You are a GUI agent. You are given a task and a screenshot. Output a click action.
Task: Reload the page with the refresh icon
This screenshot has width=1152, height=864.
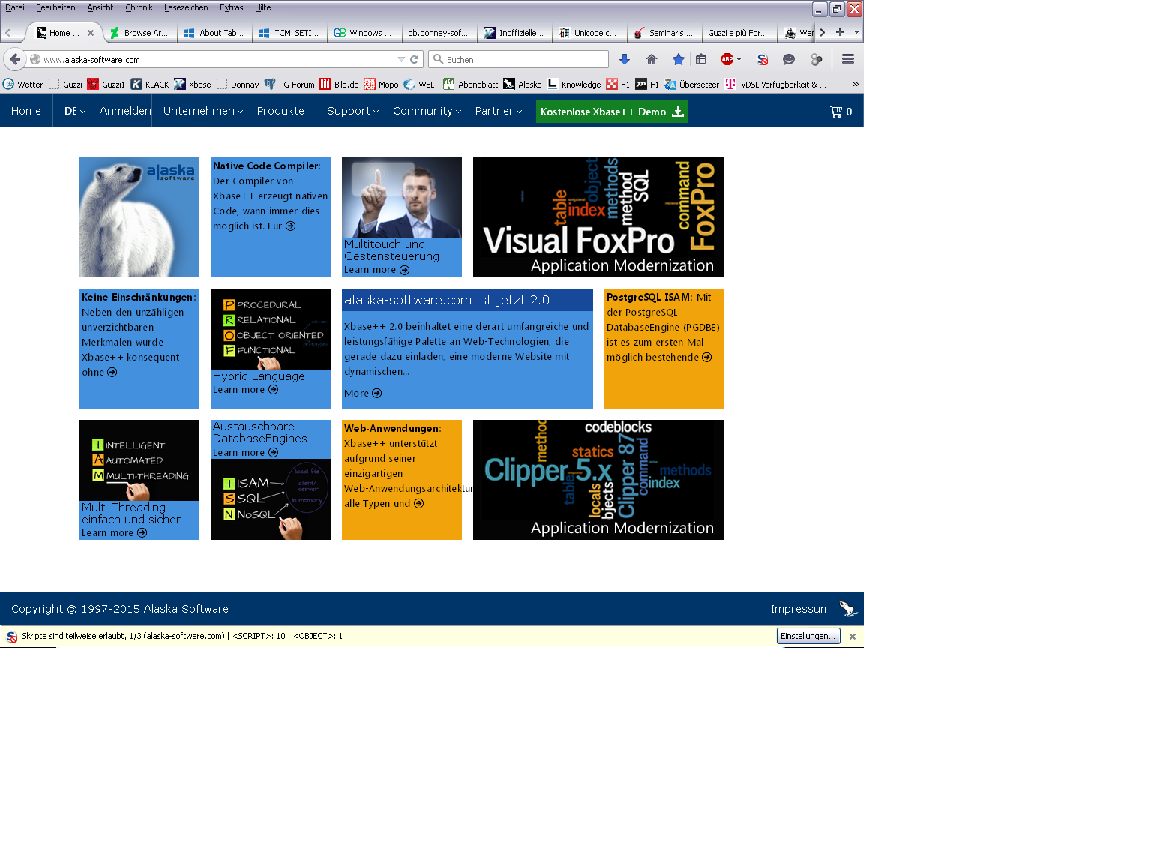[414, 60]
